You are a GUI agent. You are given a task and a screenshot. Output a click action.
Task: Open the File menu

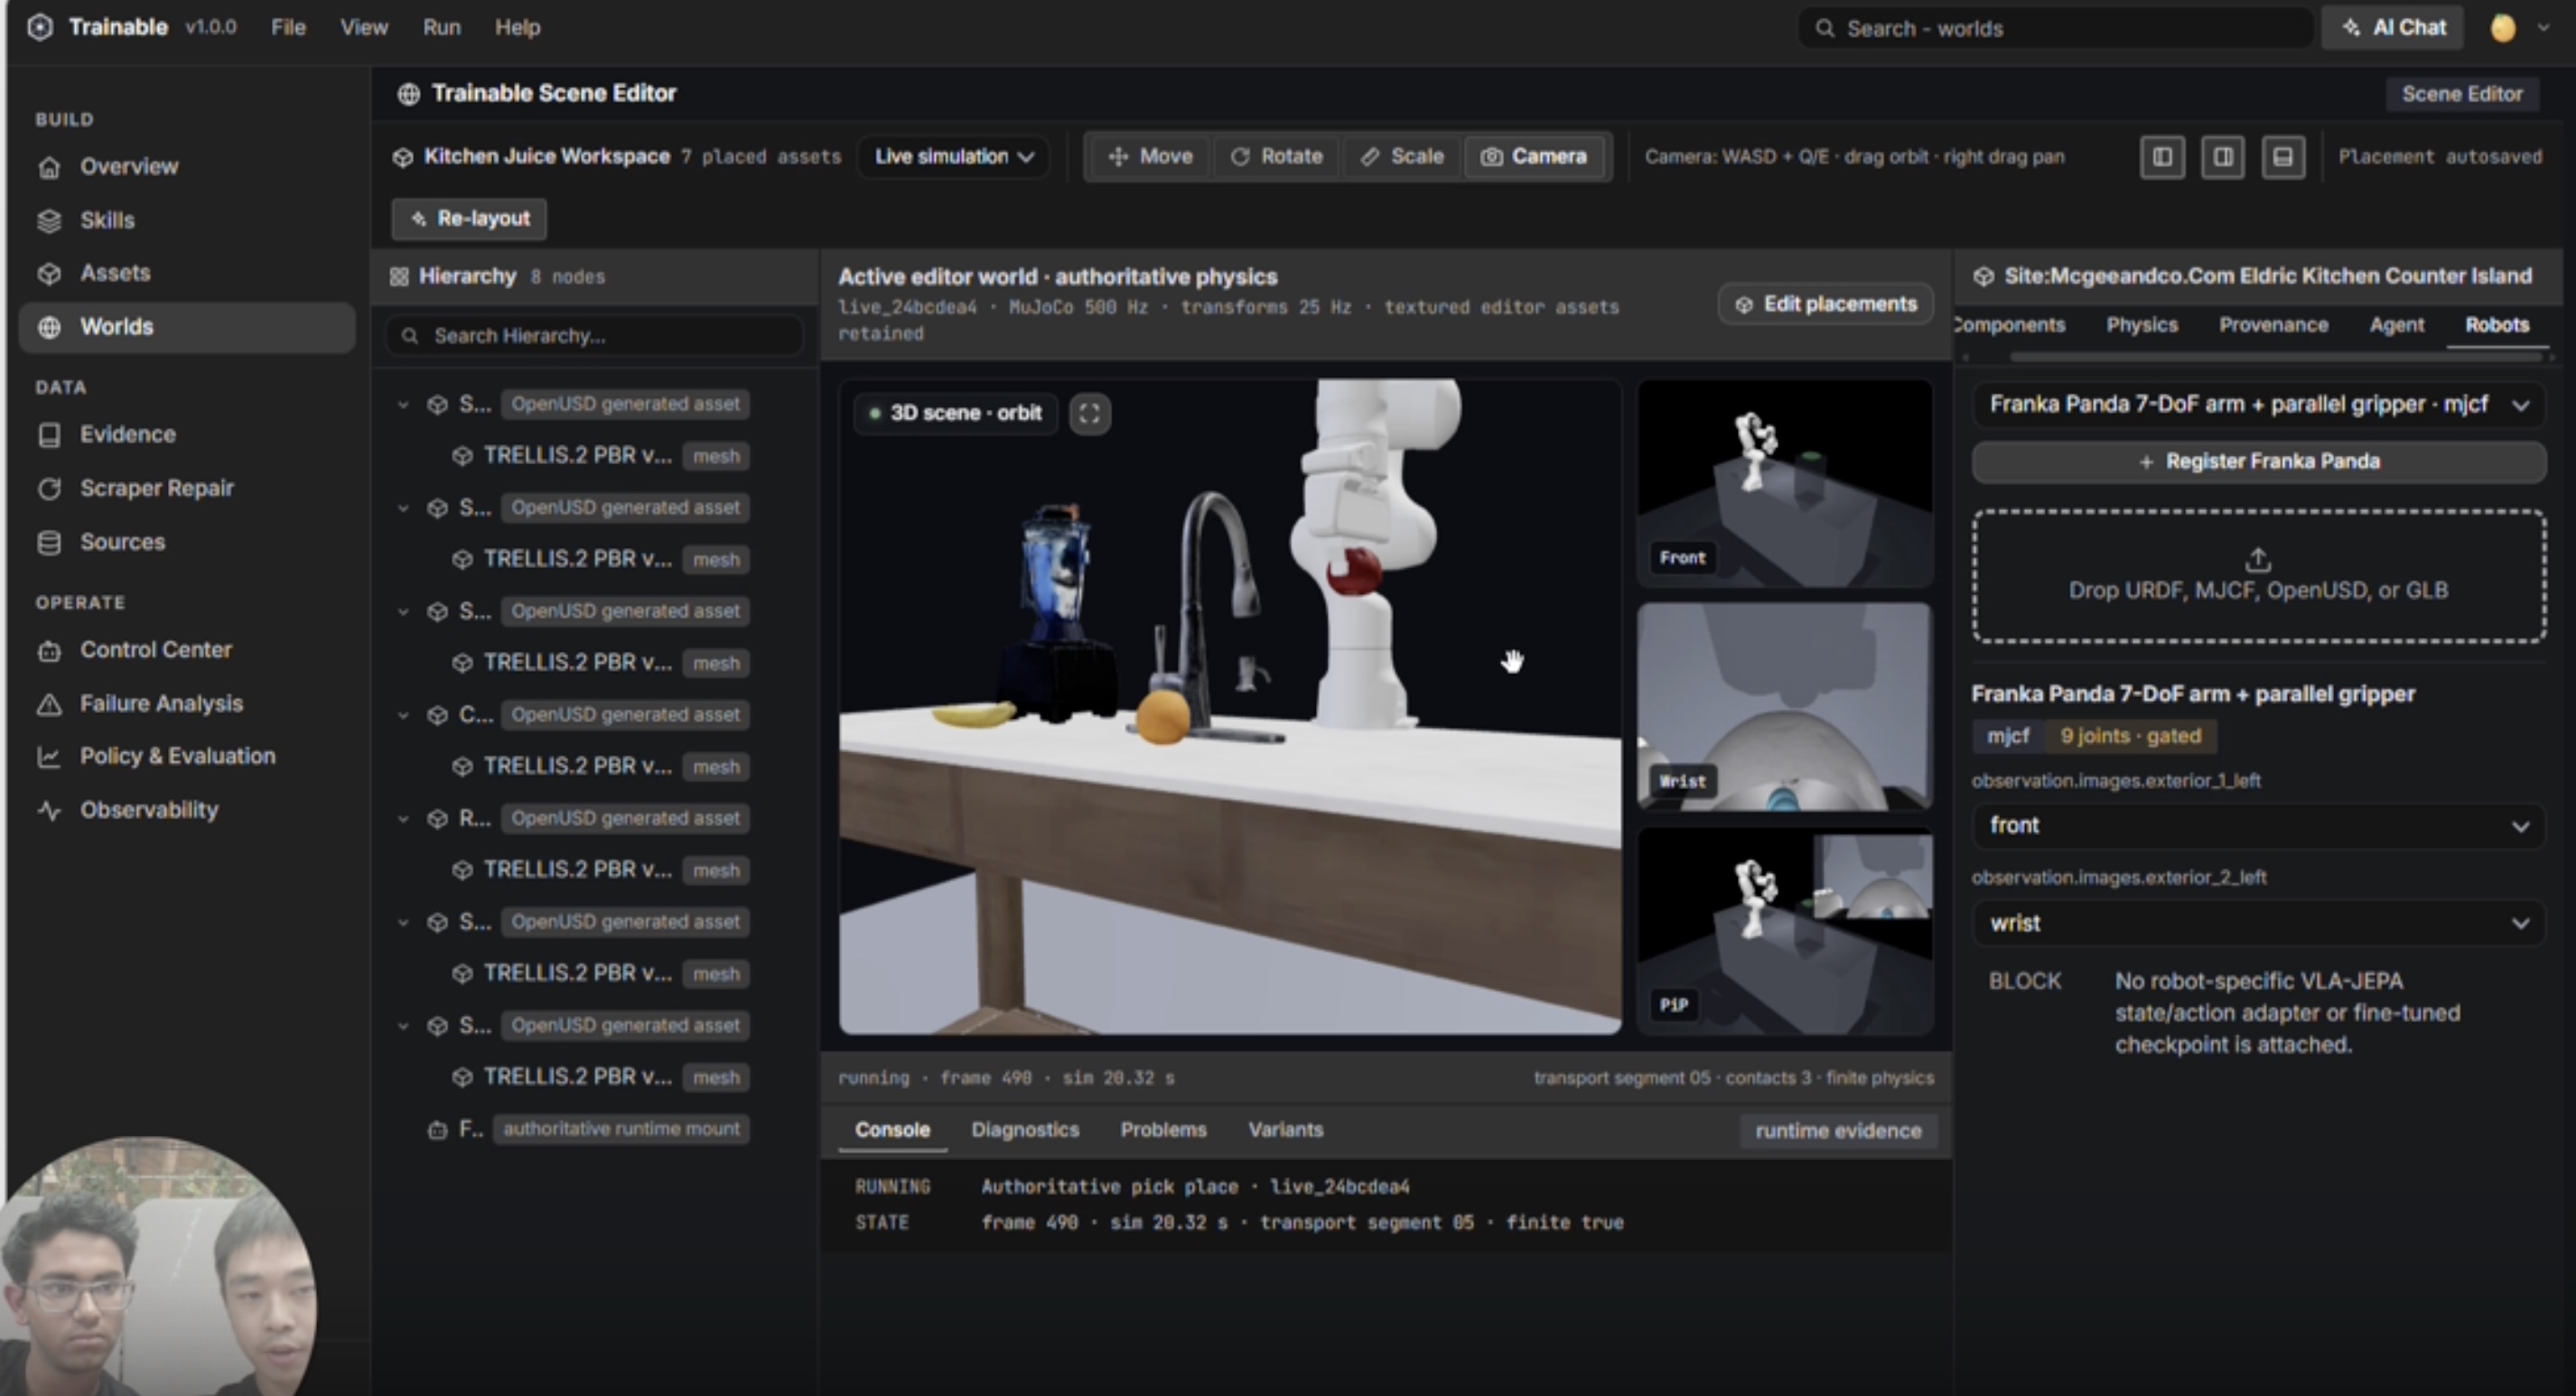click(288, 28)
